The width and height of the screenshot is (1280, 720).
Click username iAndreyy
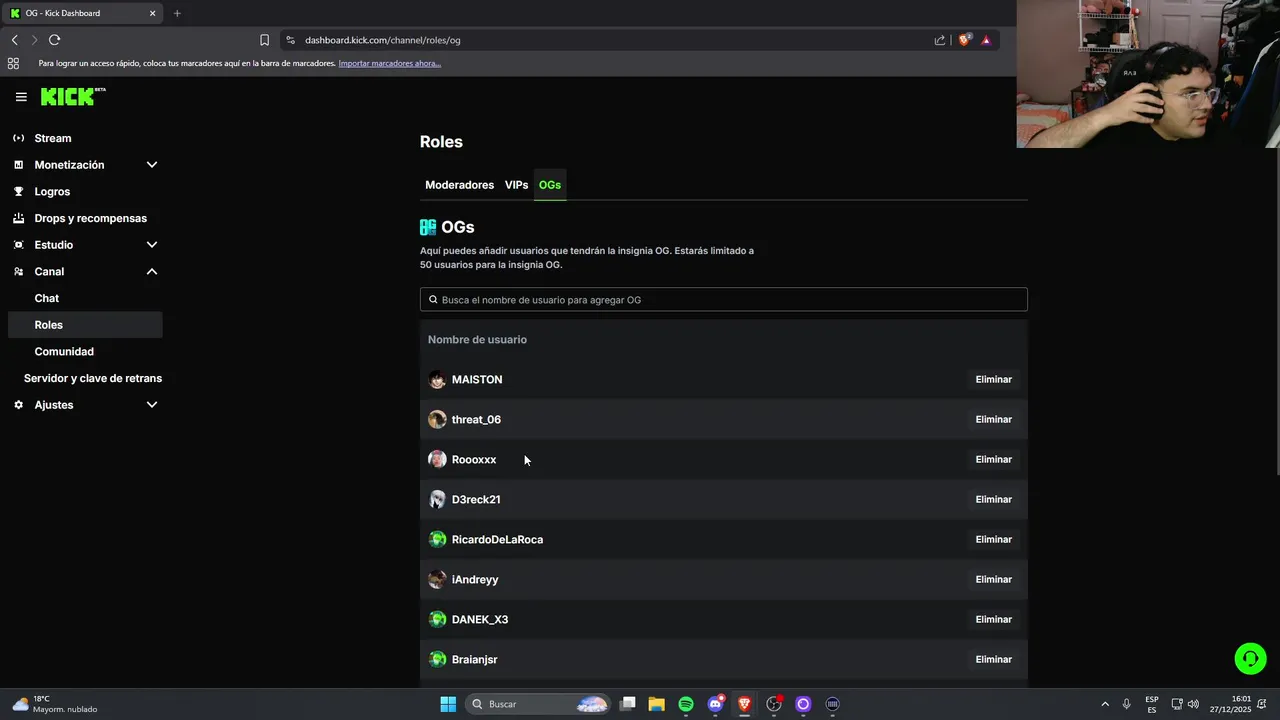(475, 579)
